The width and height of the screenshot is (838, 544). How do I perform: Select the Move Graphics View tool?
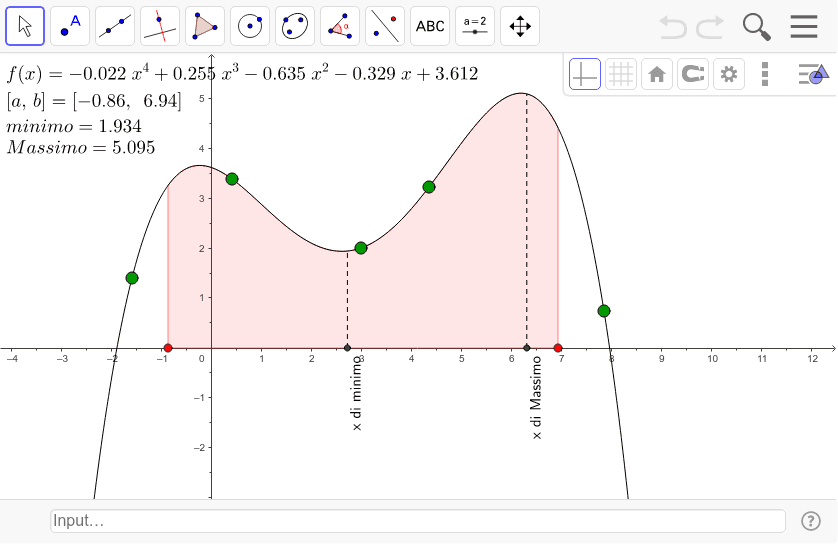520,26
